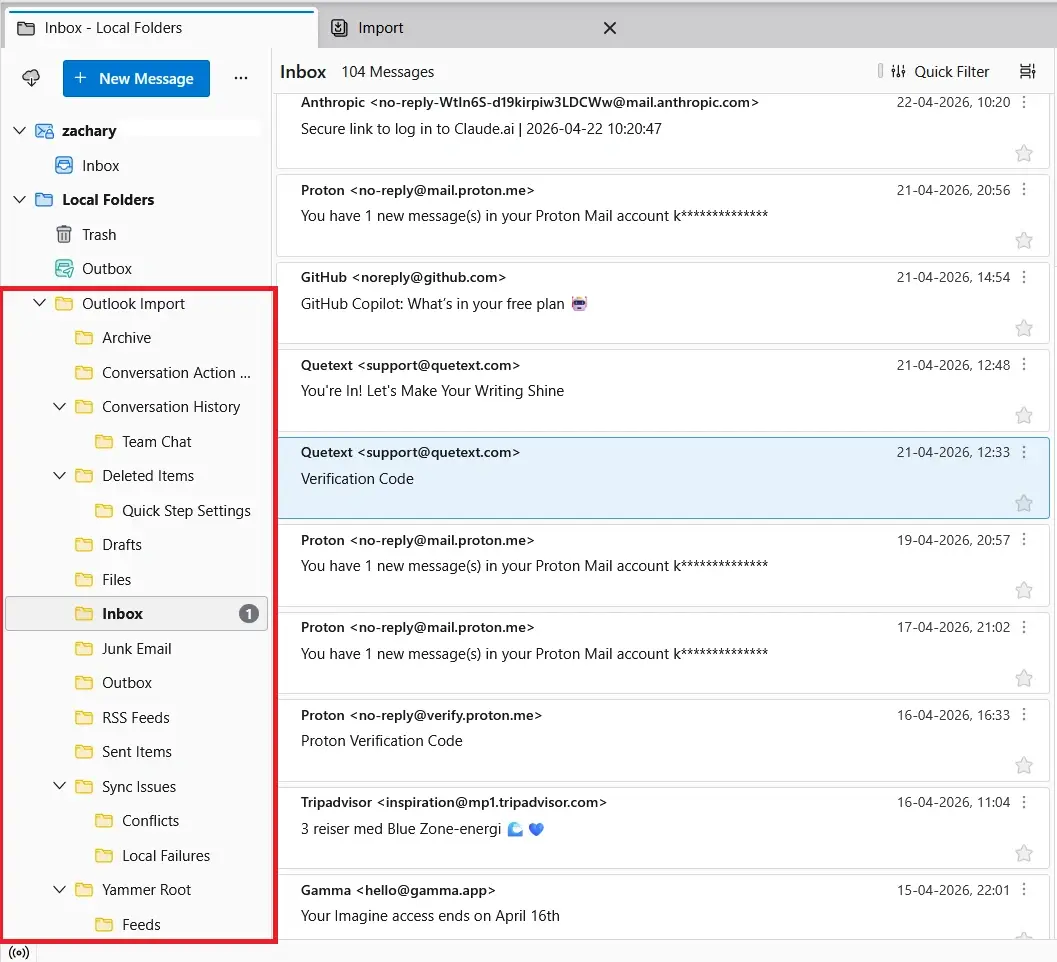Open more options for Tripadvisor message
The width and height of the screenshot is (1057, 962).
point(1024,802)
